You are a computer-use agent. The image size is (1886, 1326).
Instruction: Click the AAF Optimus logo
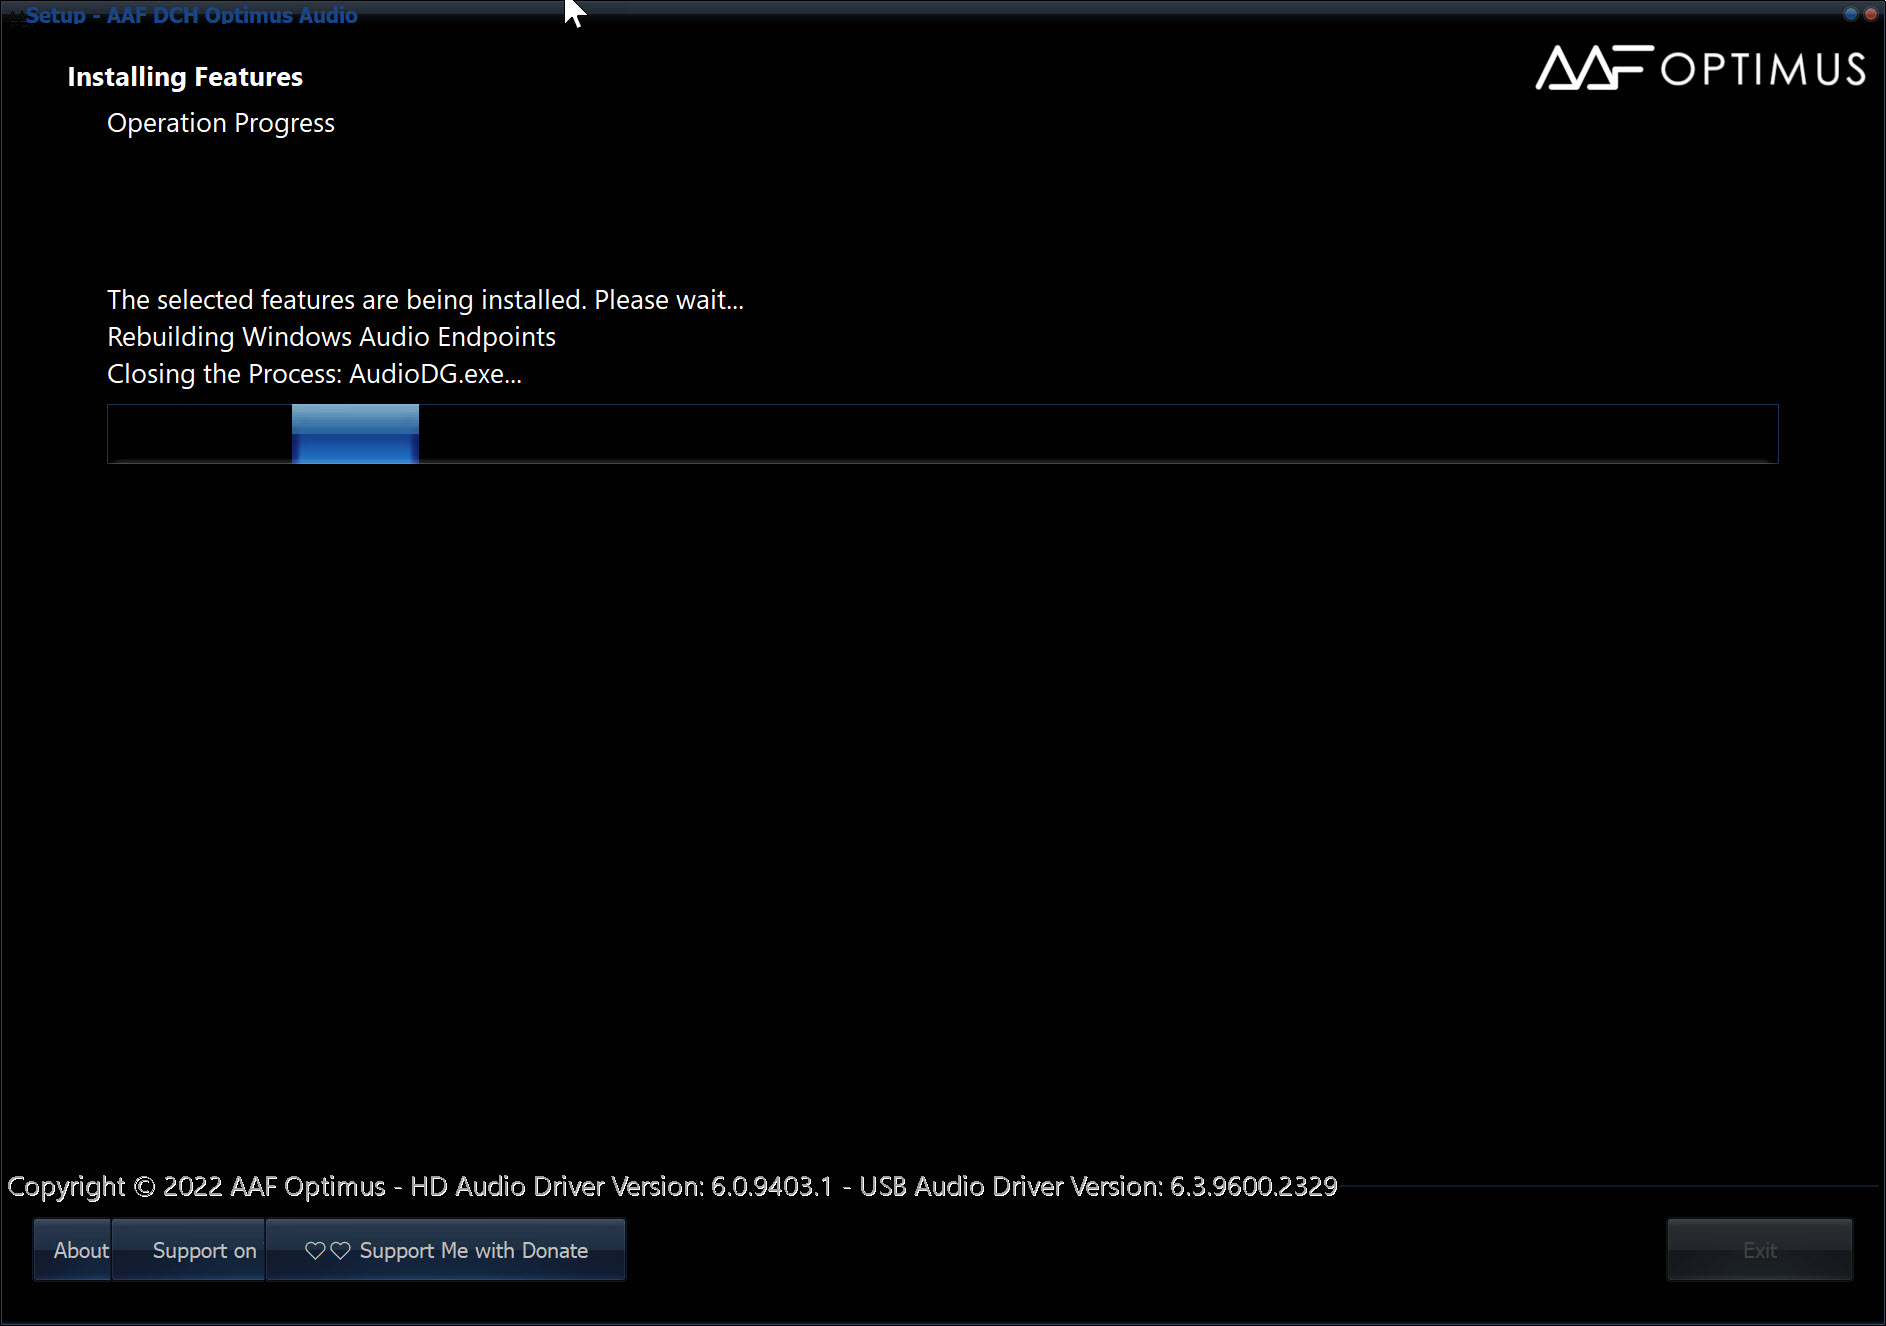1700,68
